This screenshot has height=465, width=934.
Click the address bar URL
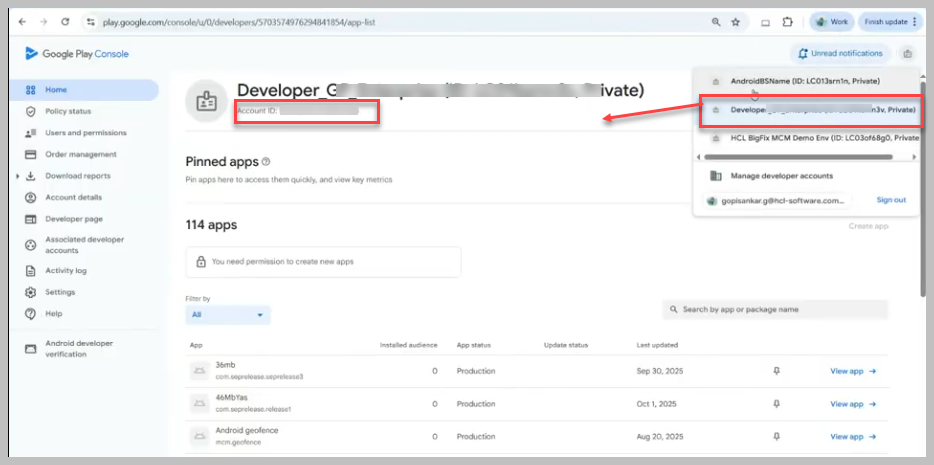238,22
